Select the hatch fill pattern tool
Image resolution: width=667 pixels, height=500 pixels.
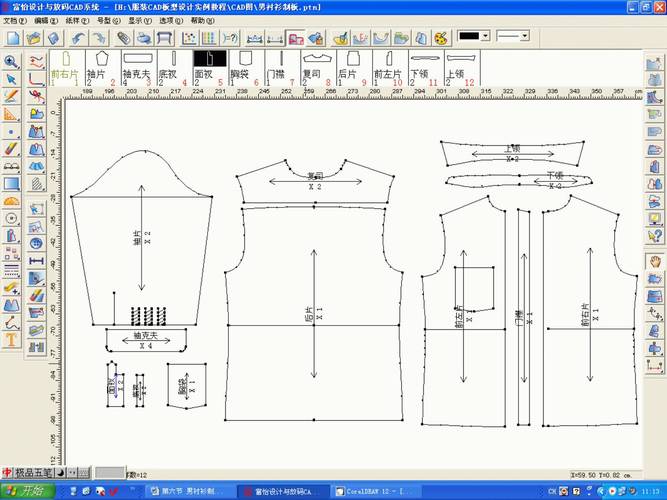coord(37,184)
